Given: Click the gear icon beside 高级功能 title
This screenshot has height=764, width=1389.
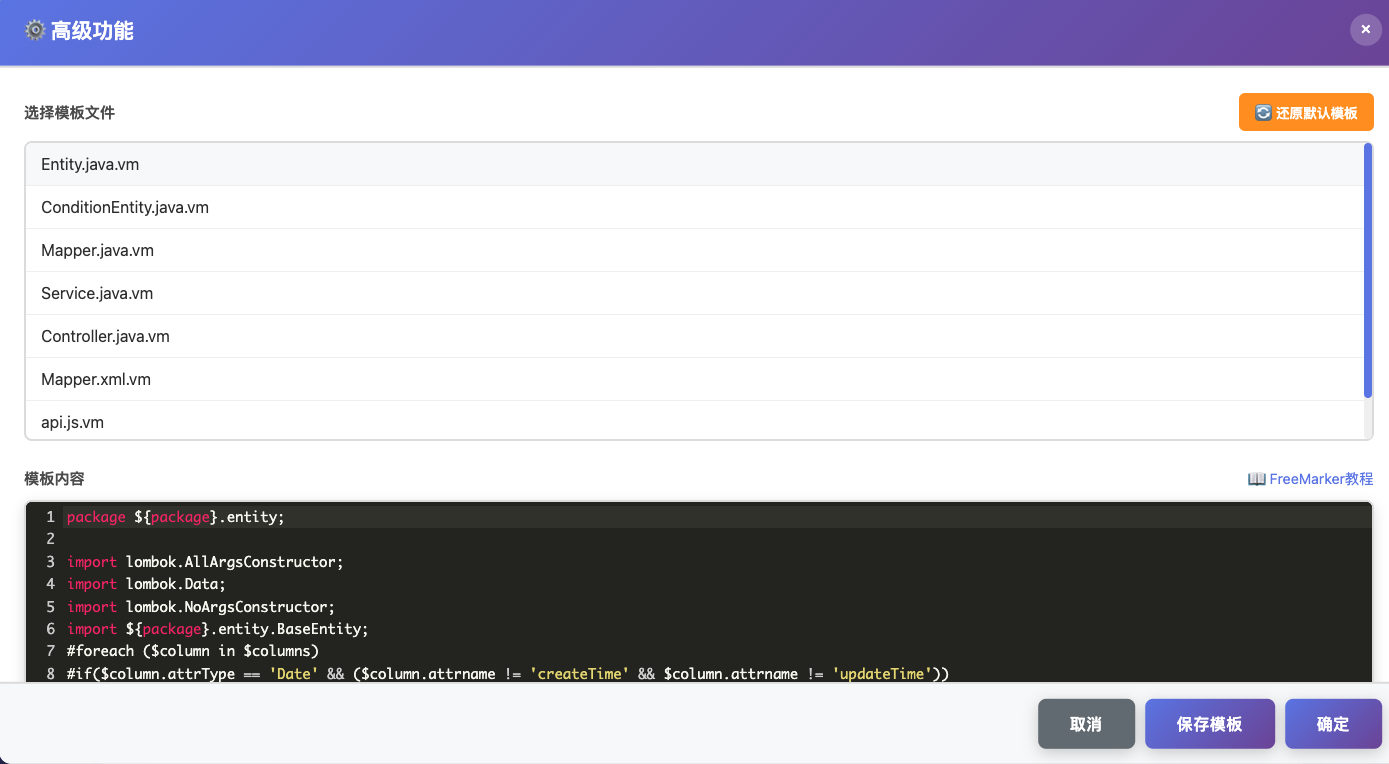Looking at the screenshot, I should 35,31.
